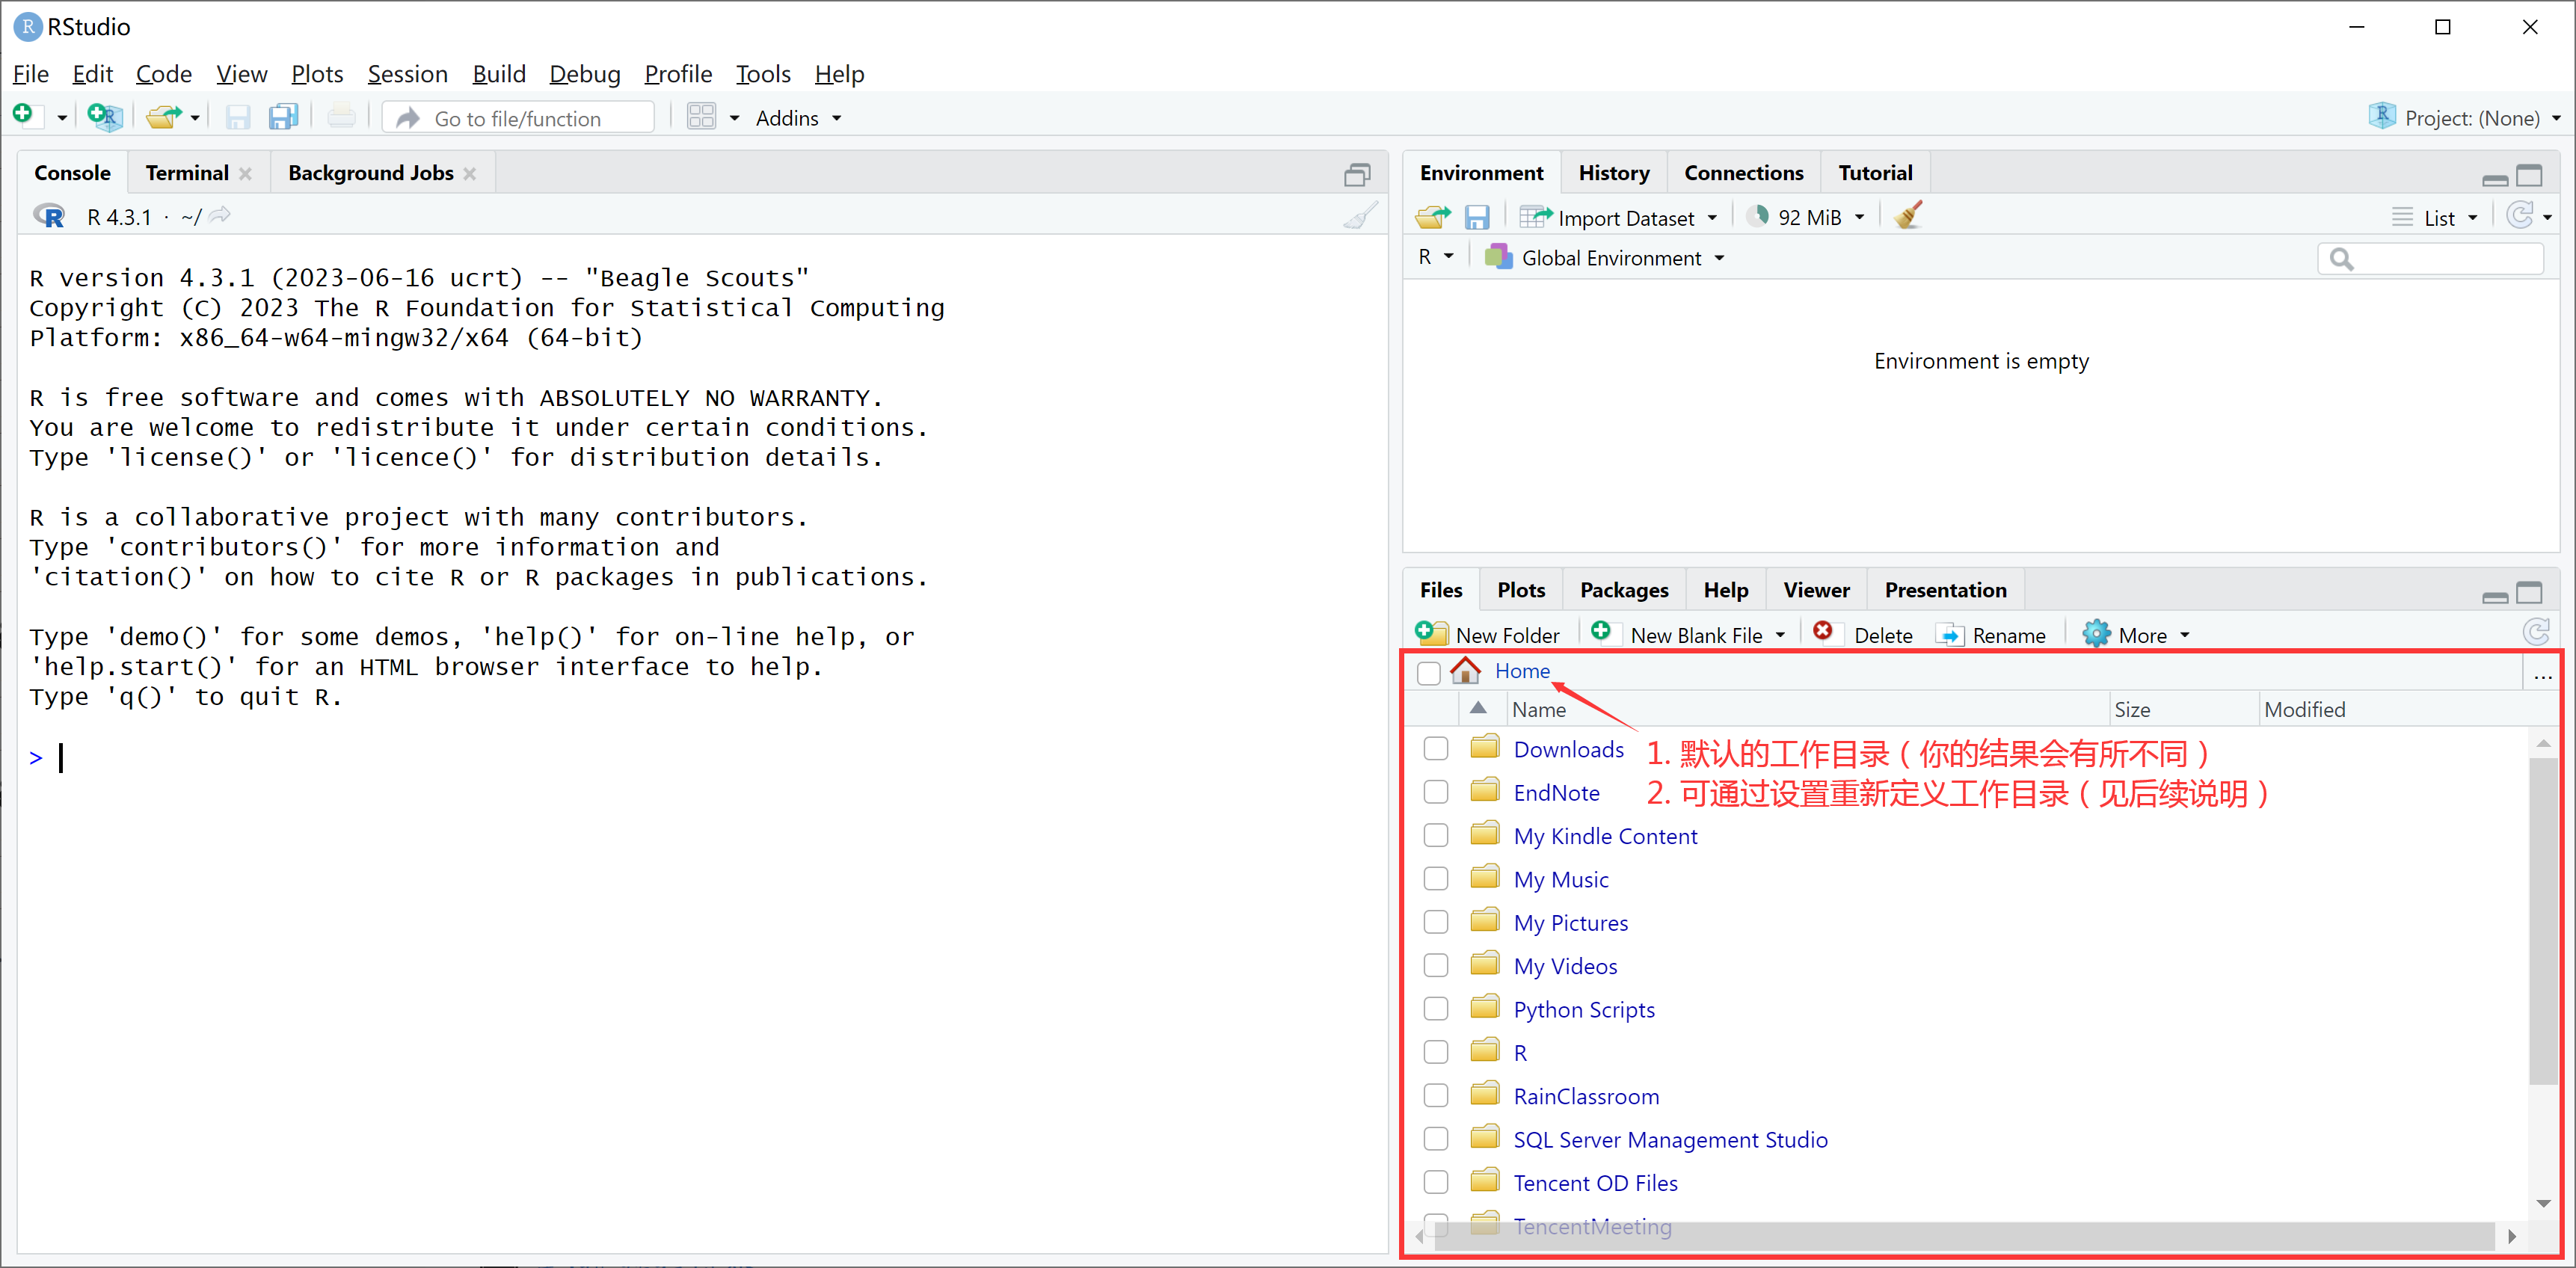Check the EndNote folder checkbox
Viewport: 2576px width, 1268px height.
point(1435,792)
